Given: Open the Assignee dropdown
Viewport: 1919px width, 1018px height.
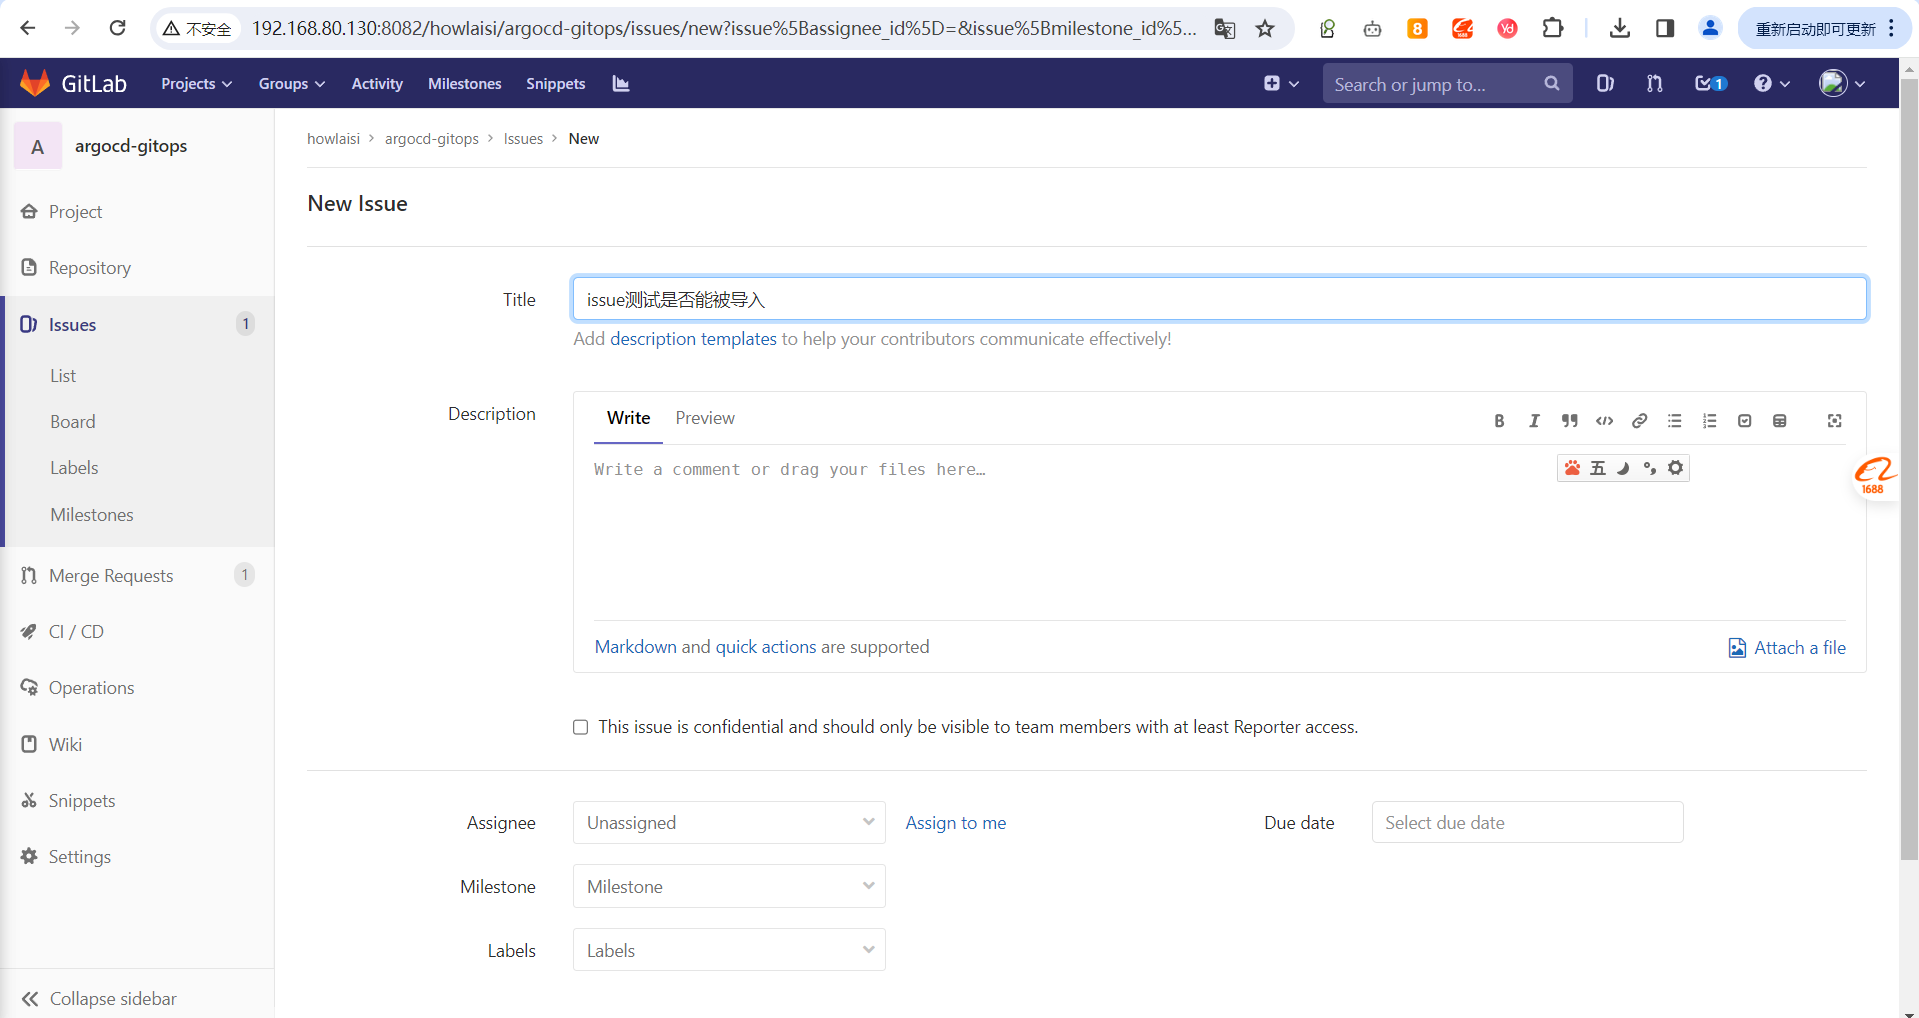Looking at the screenshot, I should [x=728, y=823].
